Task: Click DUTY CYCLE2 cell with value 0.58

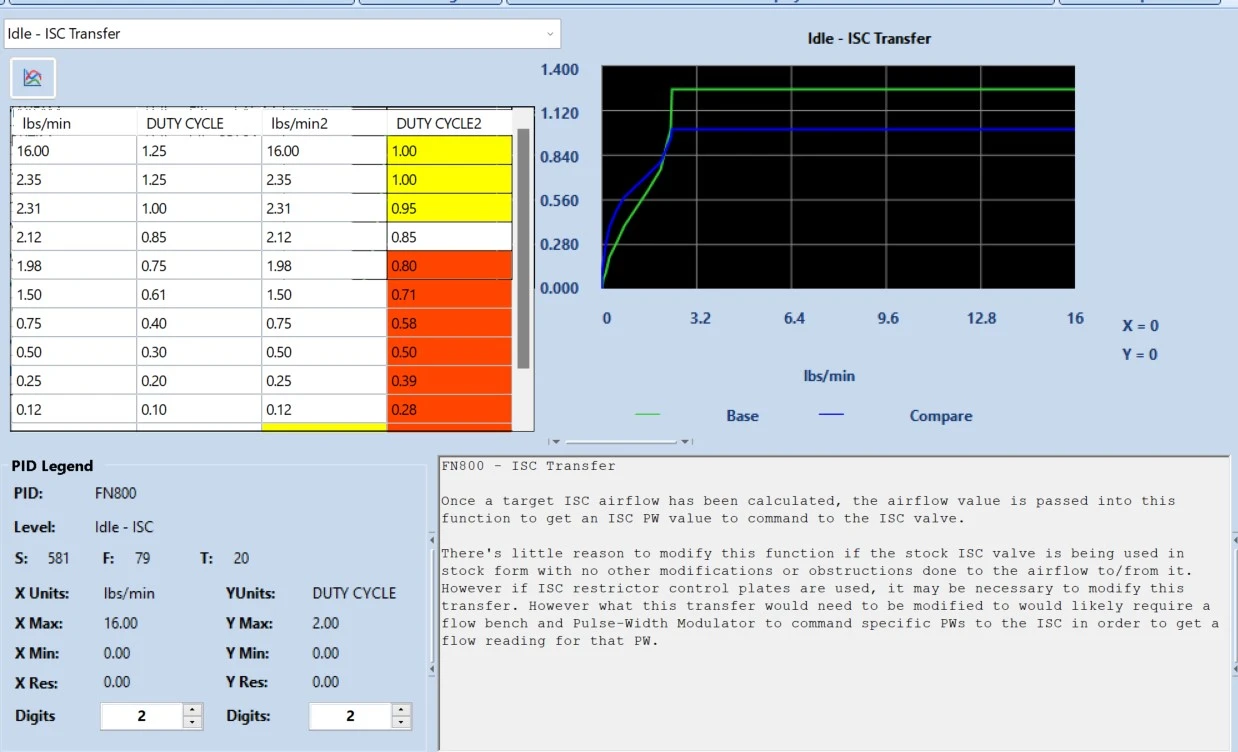Action: click(x=449, y=323)
